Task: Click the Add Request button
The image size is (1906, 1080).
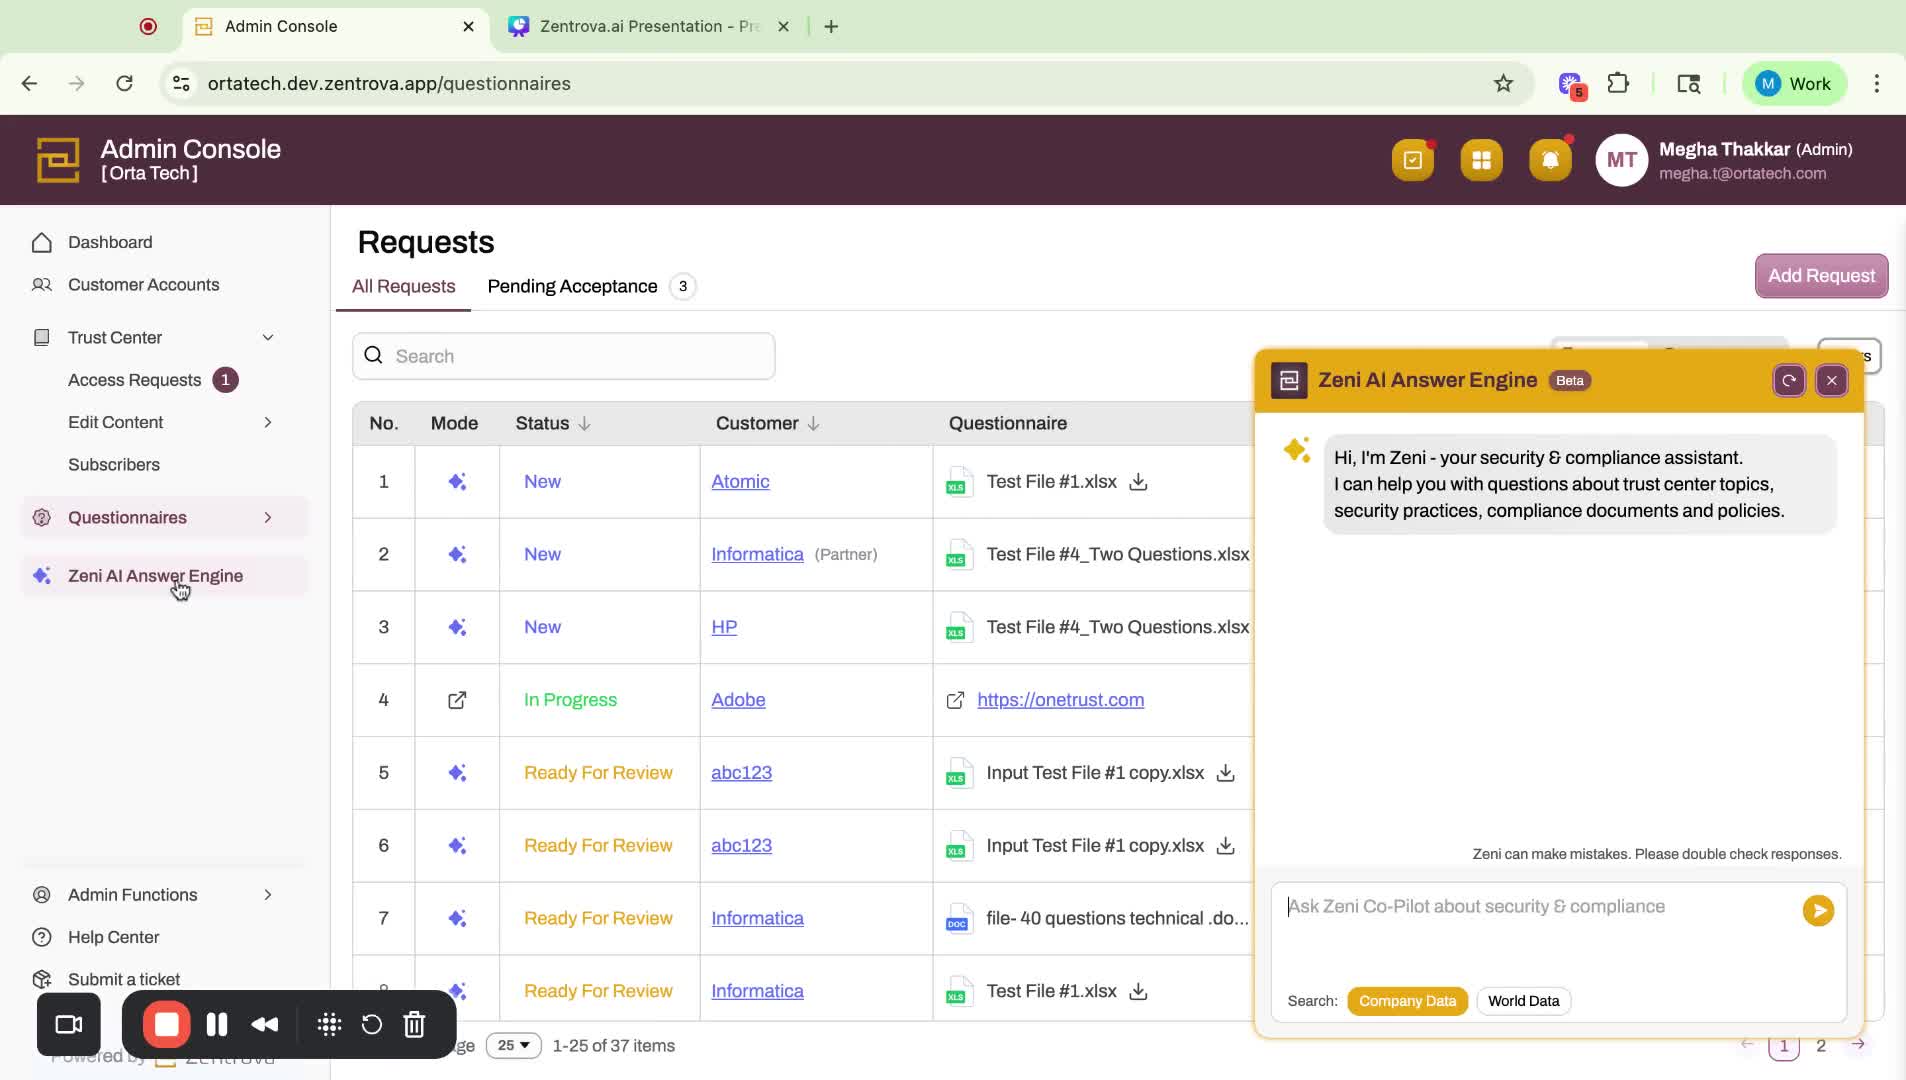Action: coord(1821,276)
